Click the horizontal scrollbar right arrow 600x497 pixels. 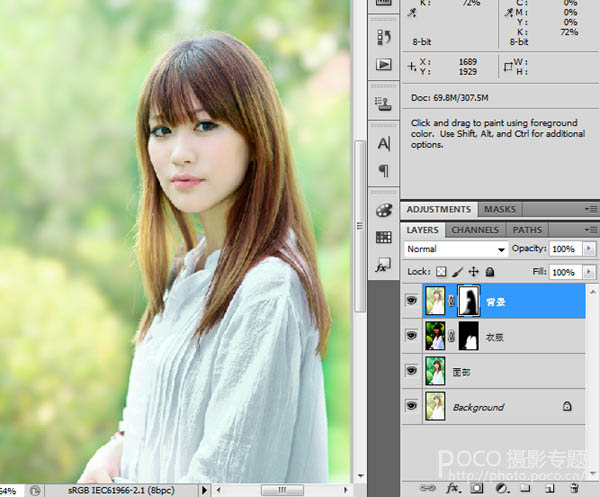346,490
